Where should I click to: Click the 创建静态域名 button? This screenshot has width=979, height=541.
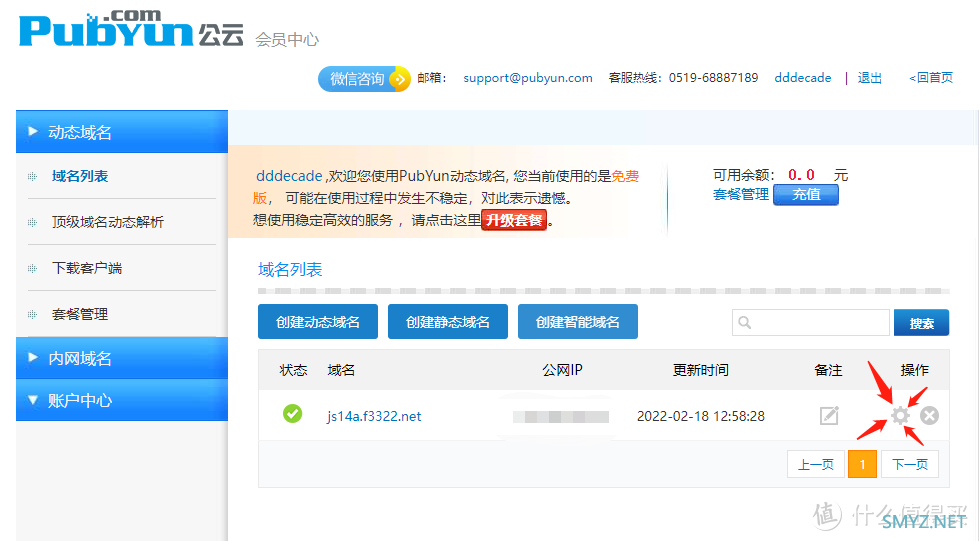(448, 322)
